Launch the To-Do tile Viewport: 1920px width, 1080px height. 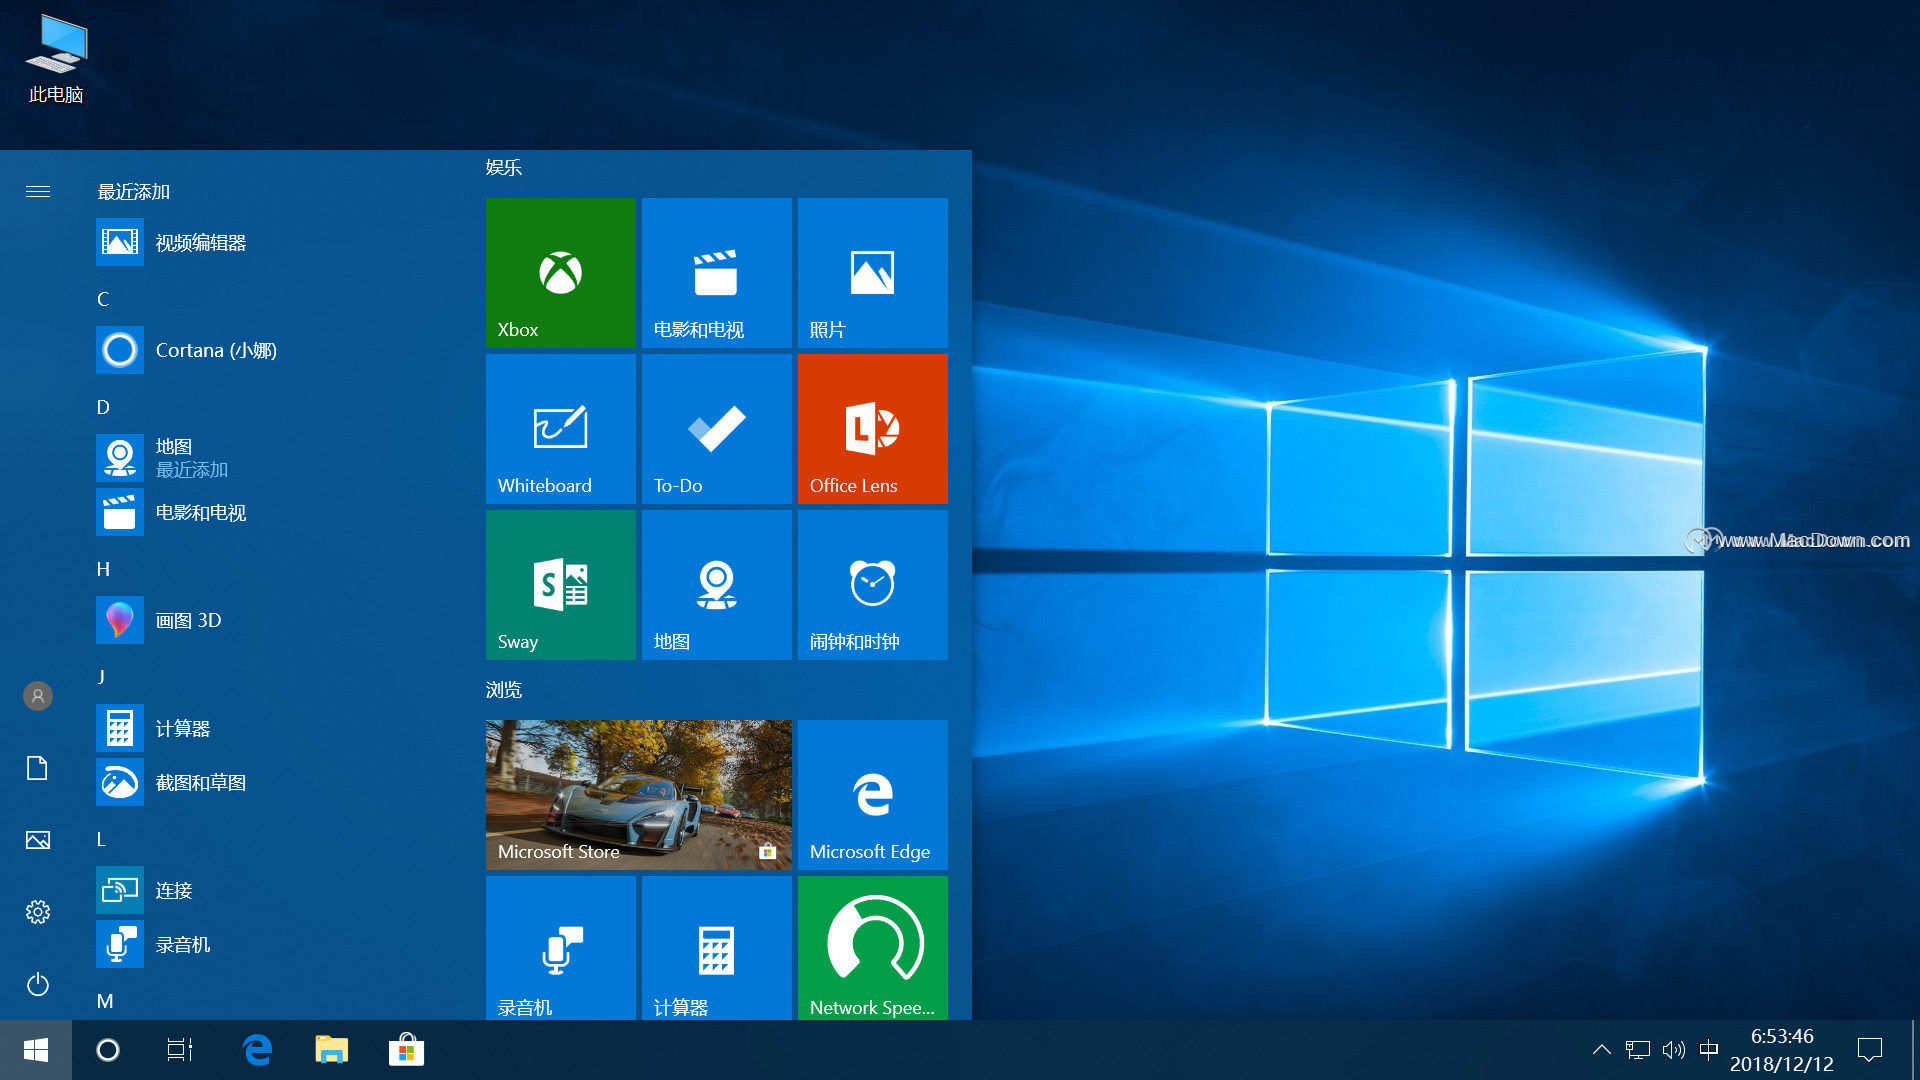pyautogui.click(x=716, y=428)
